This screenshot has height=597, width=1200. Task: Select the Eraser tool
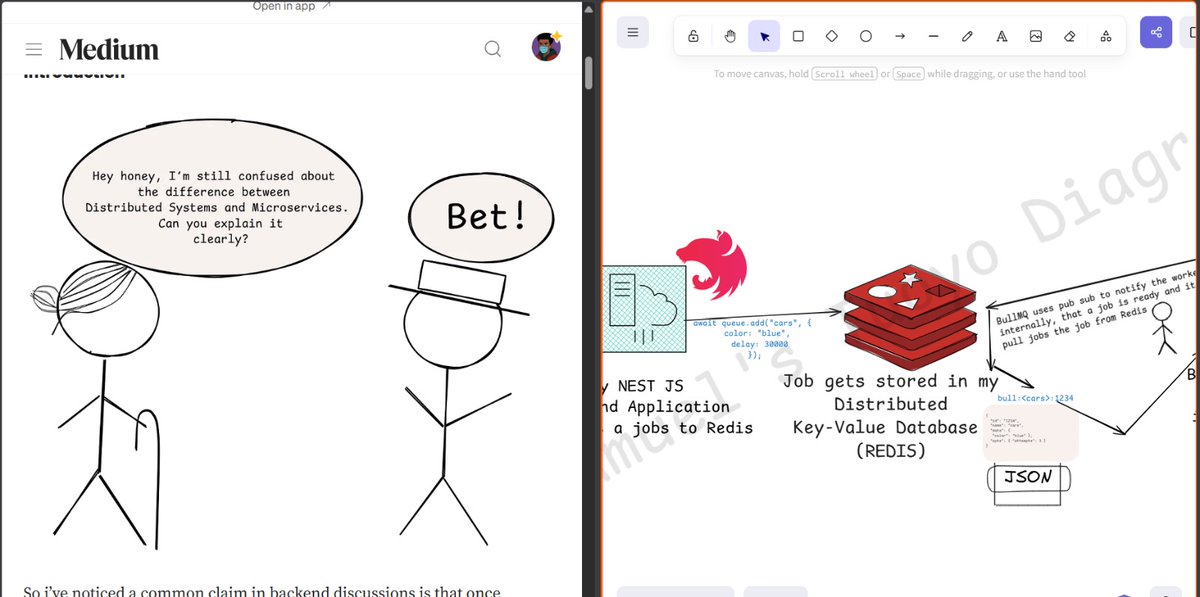pyautogui.click(x=1069, y=36)
